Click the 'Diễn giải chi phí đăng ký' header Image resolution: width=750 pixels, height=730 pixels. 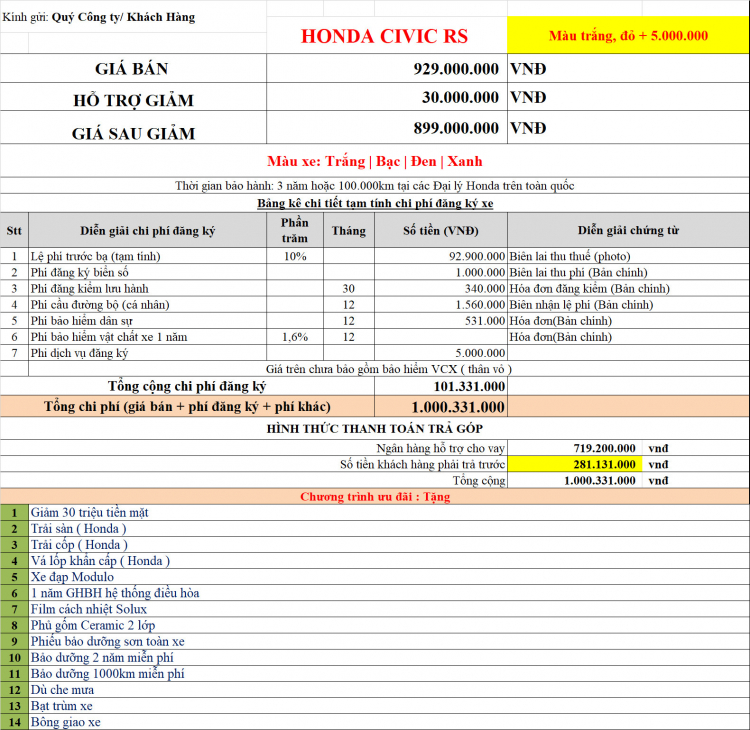(147, 230)
